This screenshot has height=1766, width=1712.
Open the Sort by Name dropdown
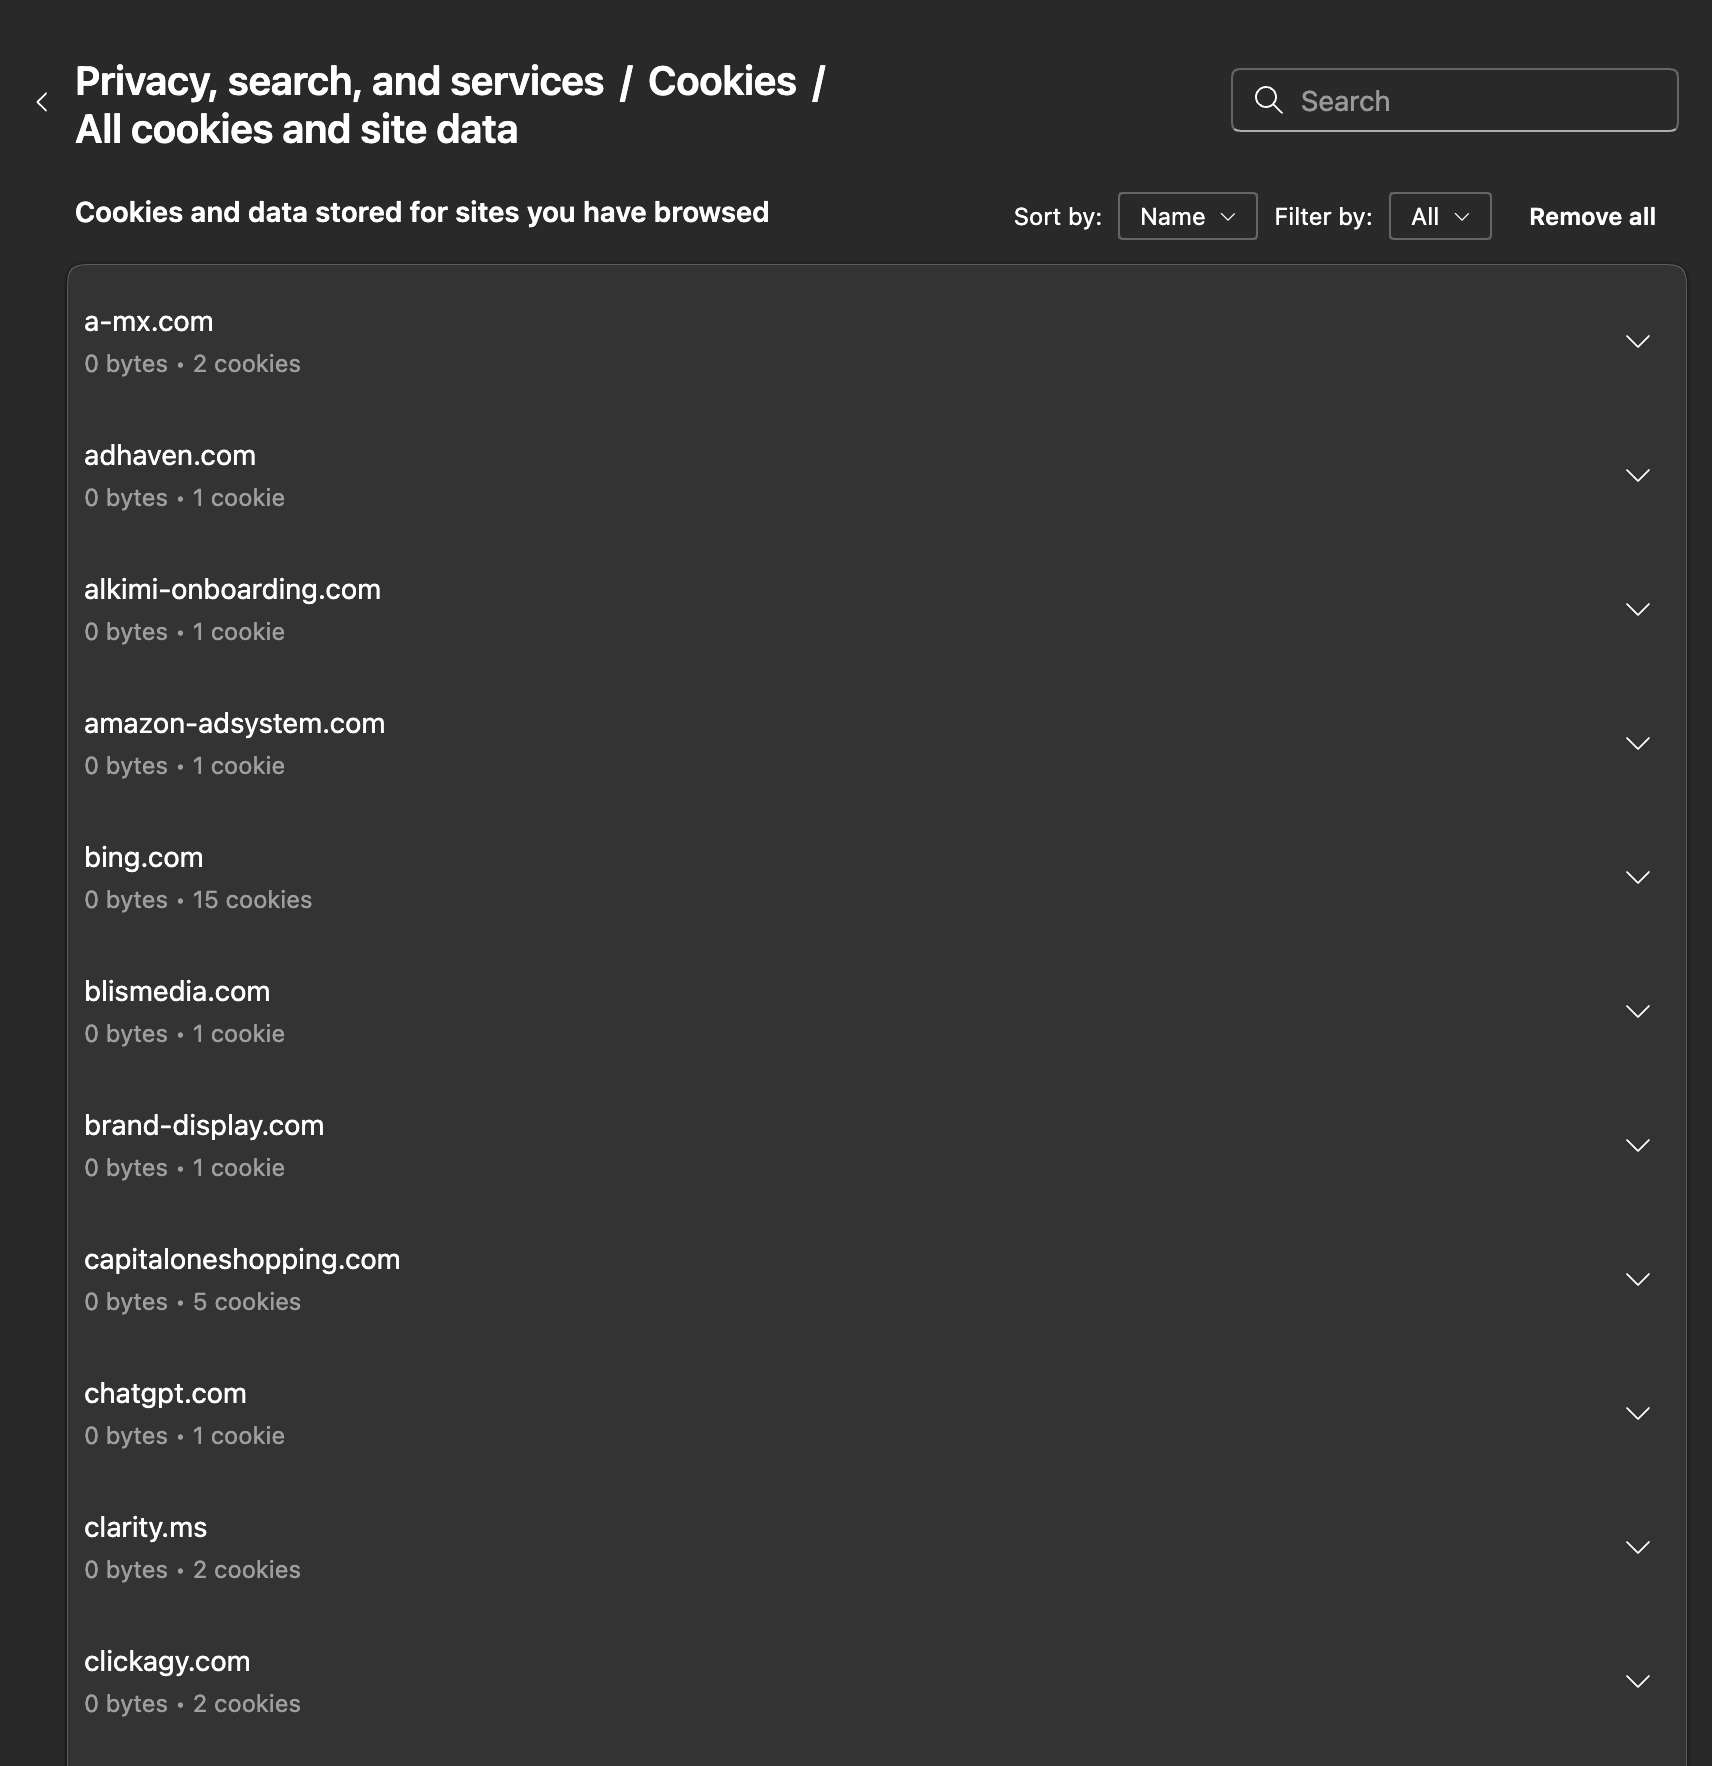coord(1187,216)
